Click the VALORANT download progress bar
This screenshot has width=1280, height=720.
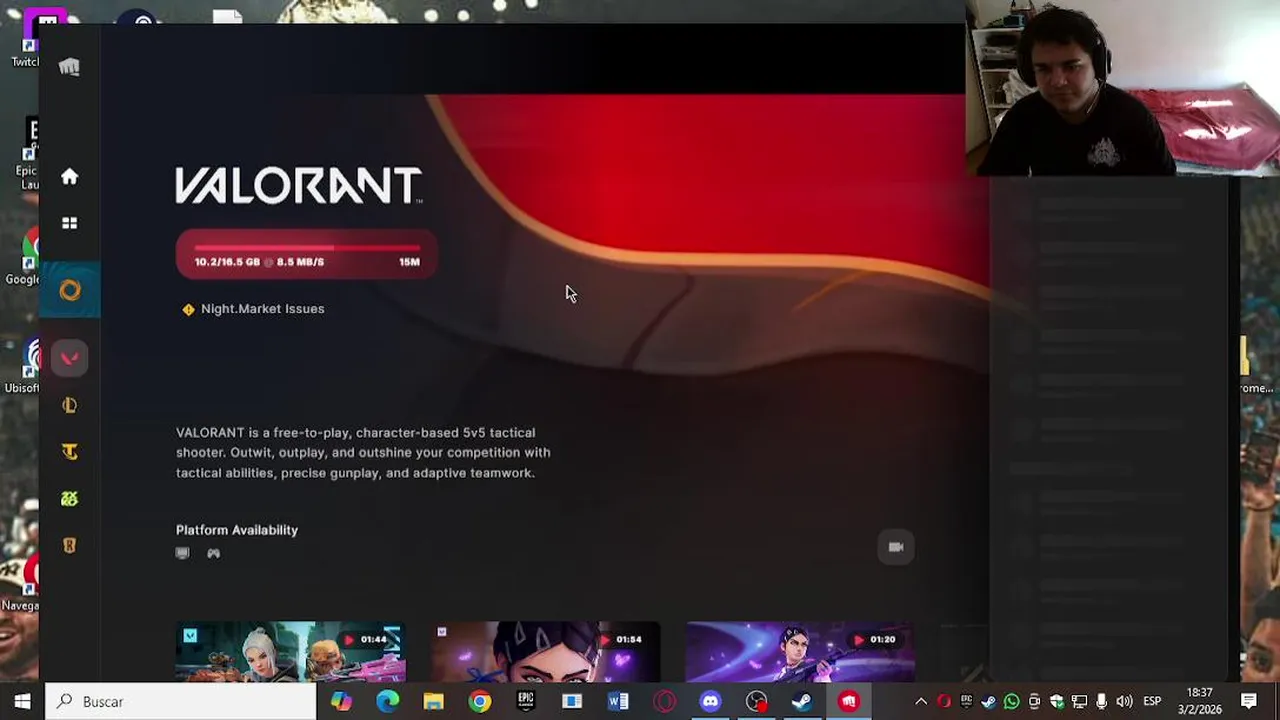pos(306,254)
